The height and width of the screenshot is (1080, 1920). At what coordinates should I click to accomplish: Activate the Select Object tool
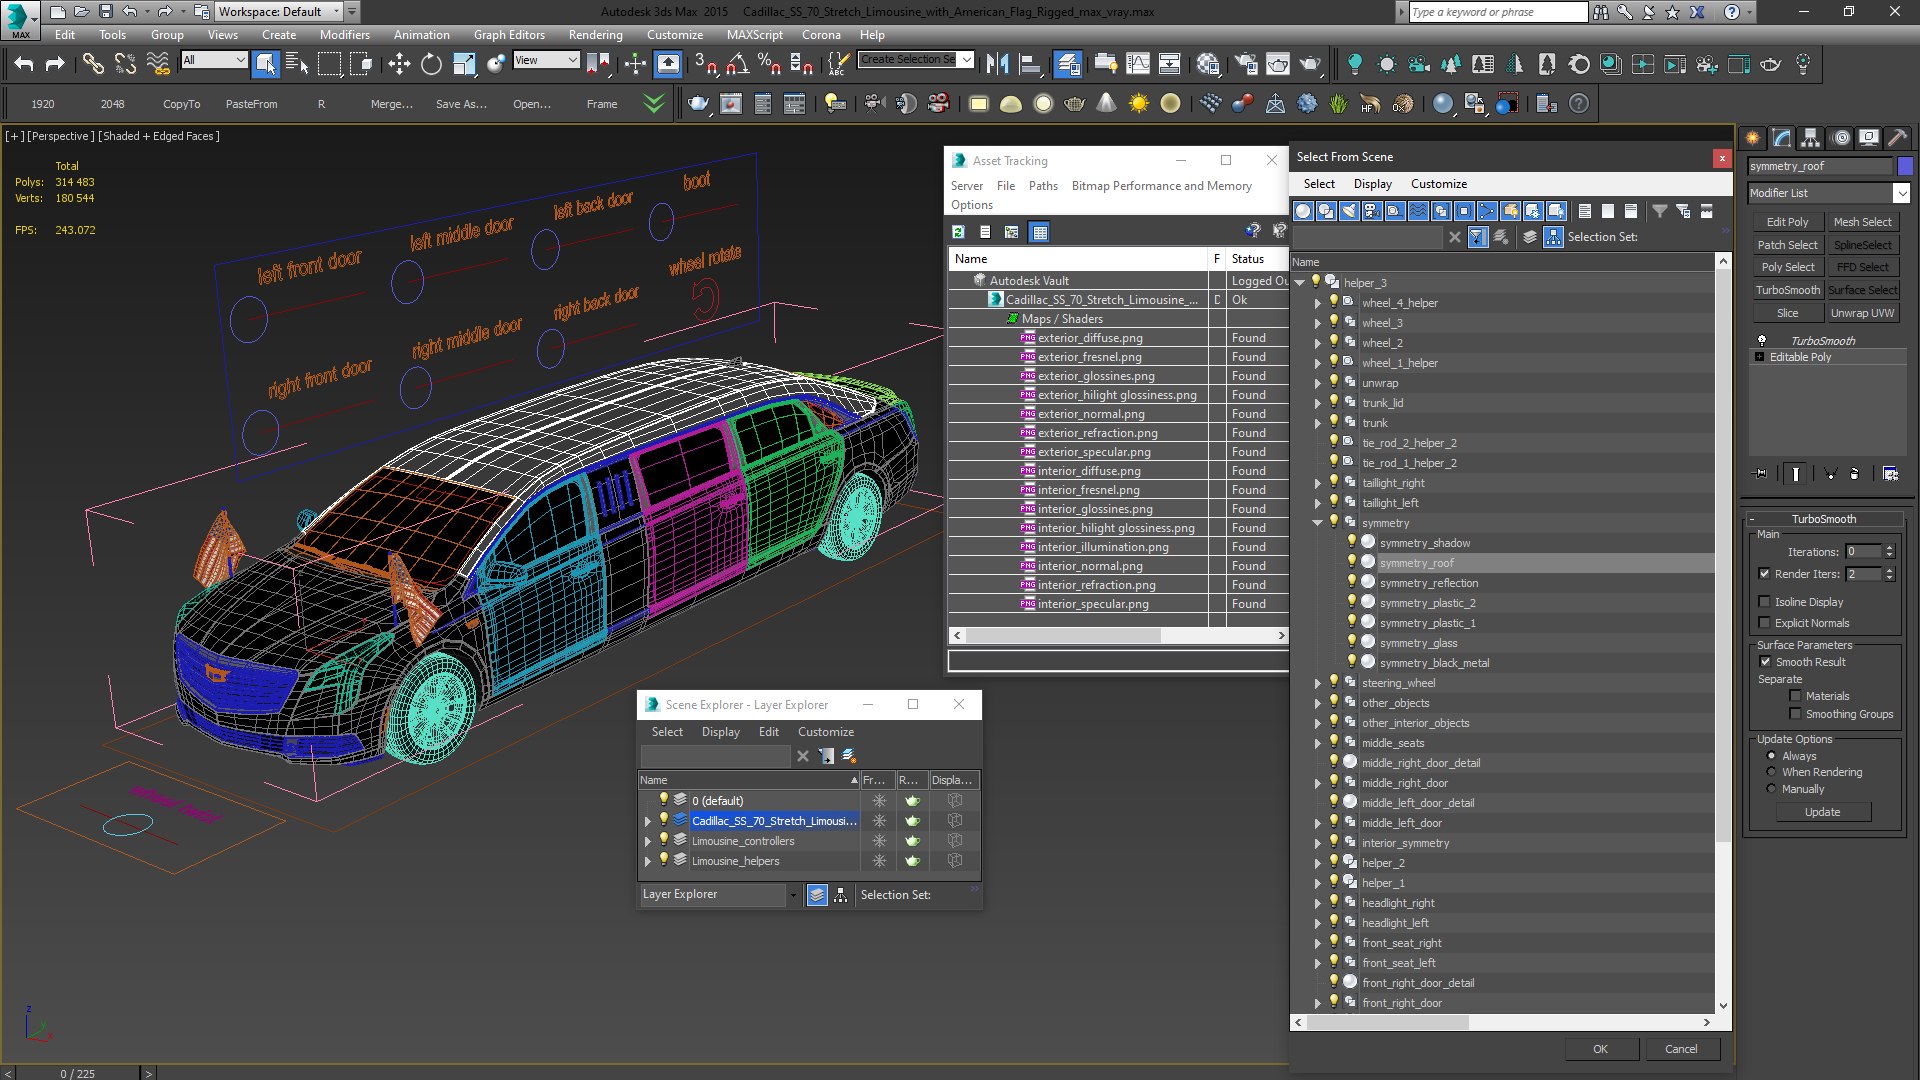pyautogui.click(x=265, y=64)
